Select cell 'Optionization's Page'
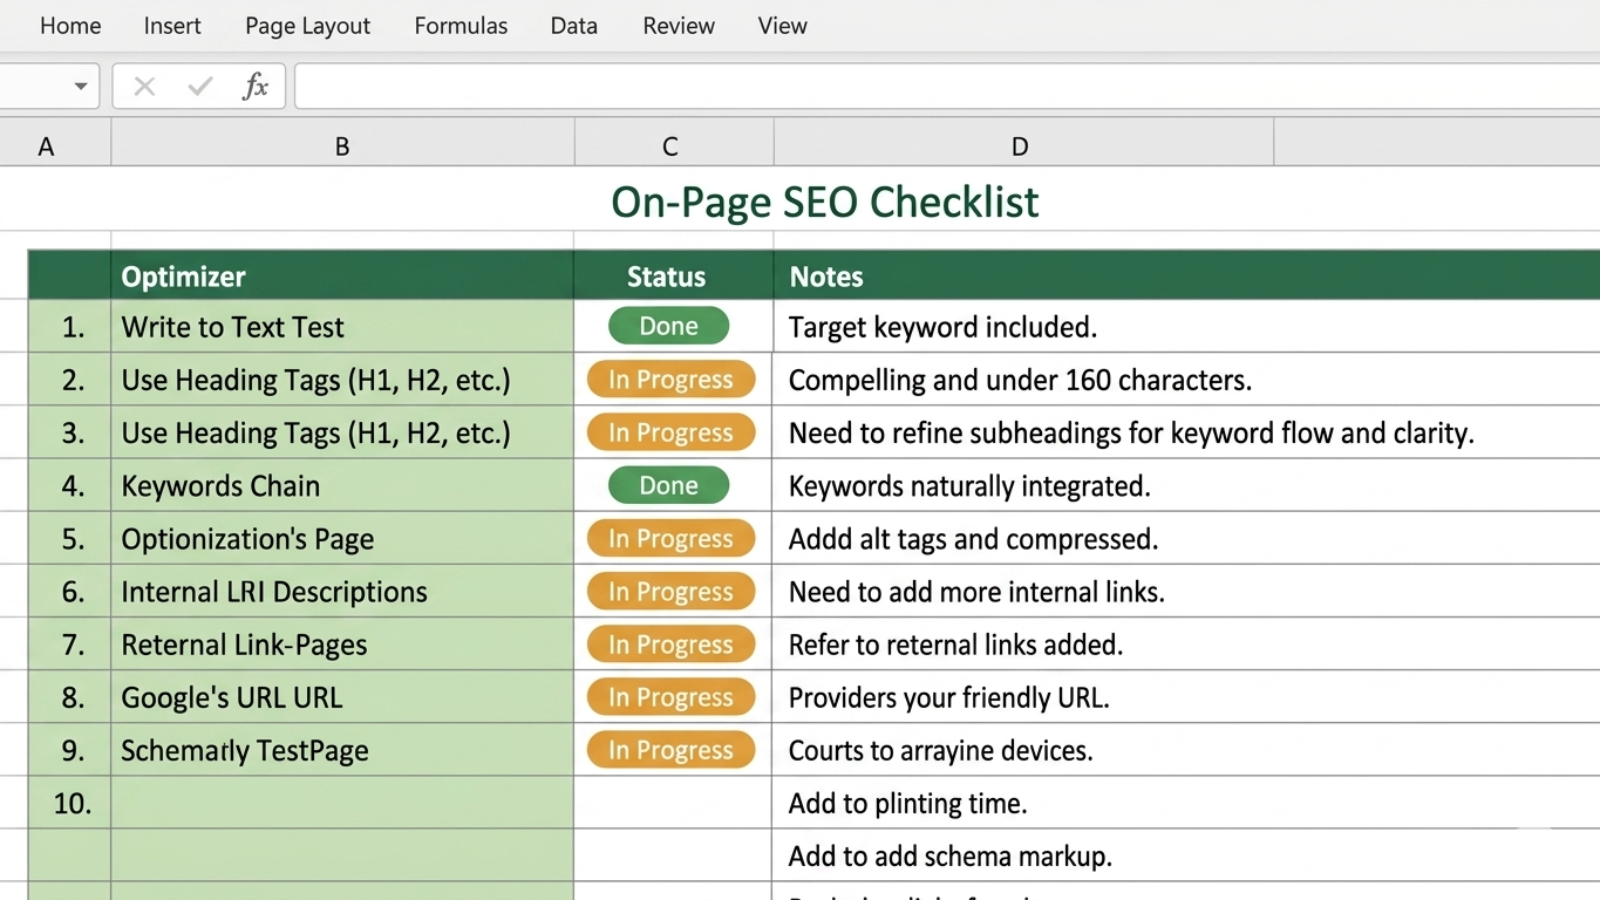Image resolution: width=1600 pixels, height=900 pixels. point(342,539)
